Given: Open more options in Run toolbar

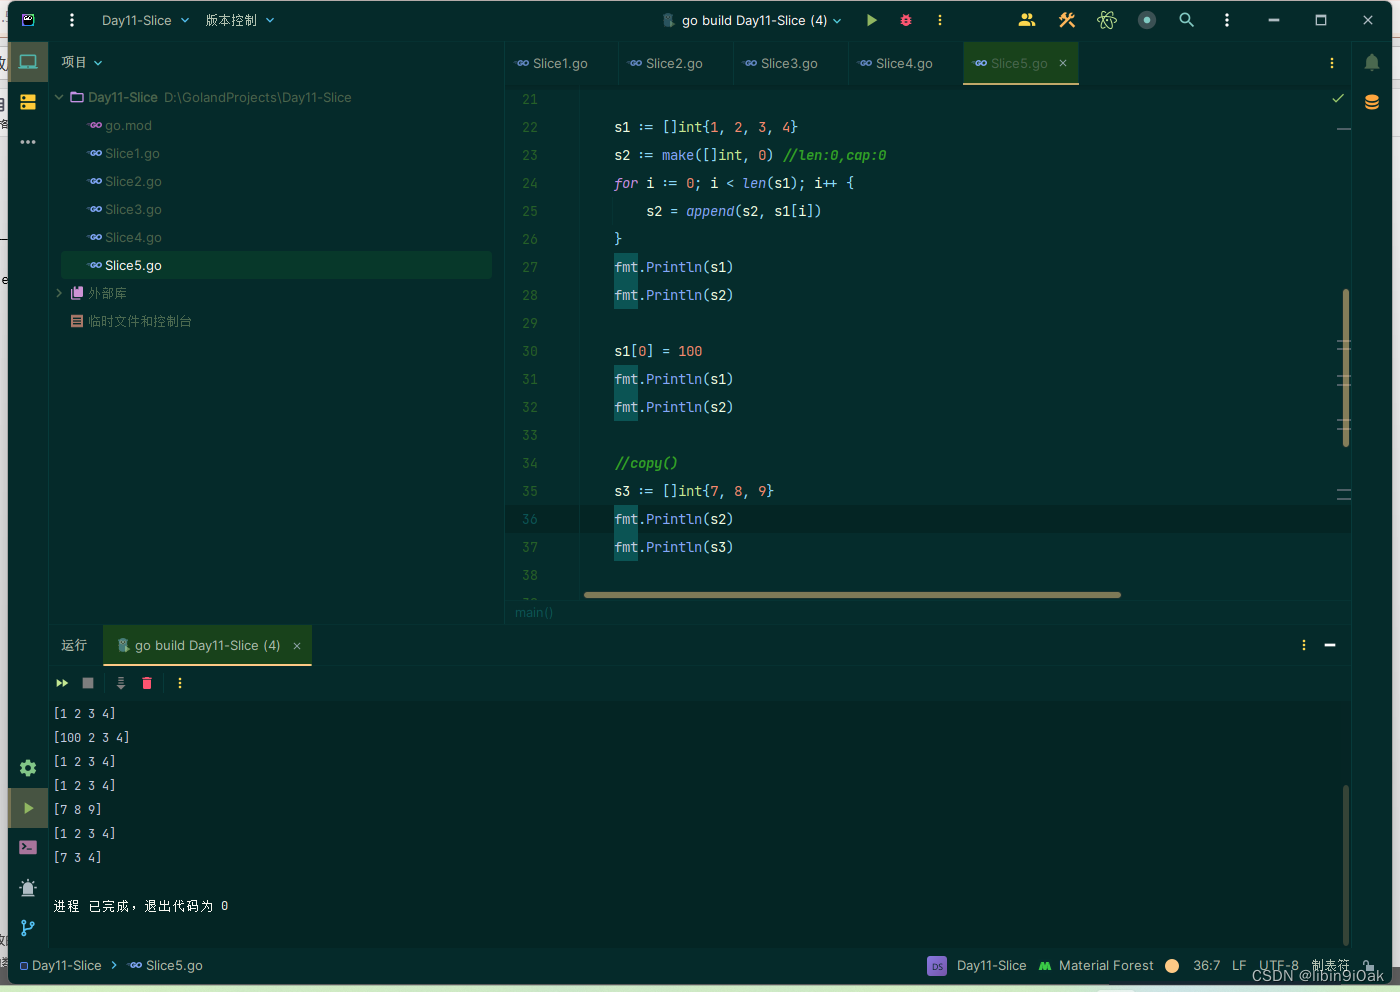Looking at the screenshot, I should tap(180, 683).
